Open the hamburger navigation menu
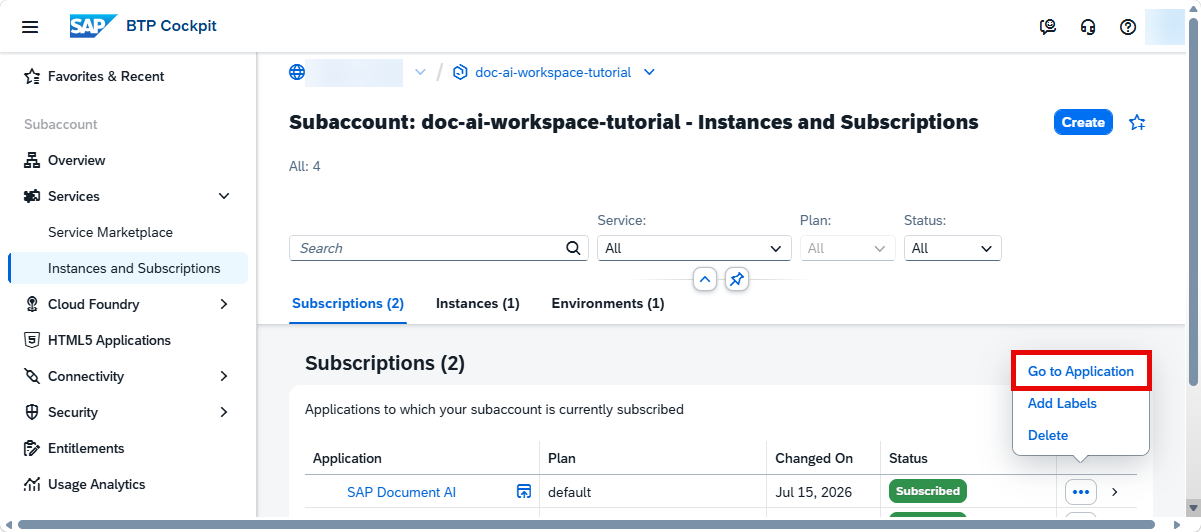 (30, 27)
